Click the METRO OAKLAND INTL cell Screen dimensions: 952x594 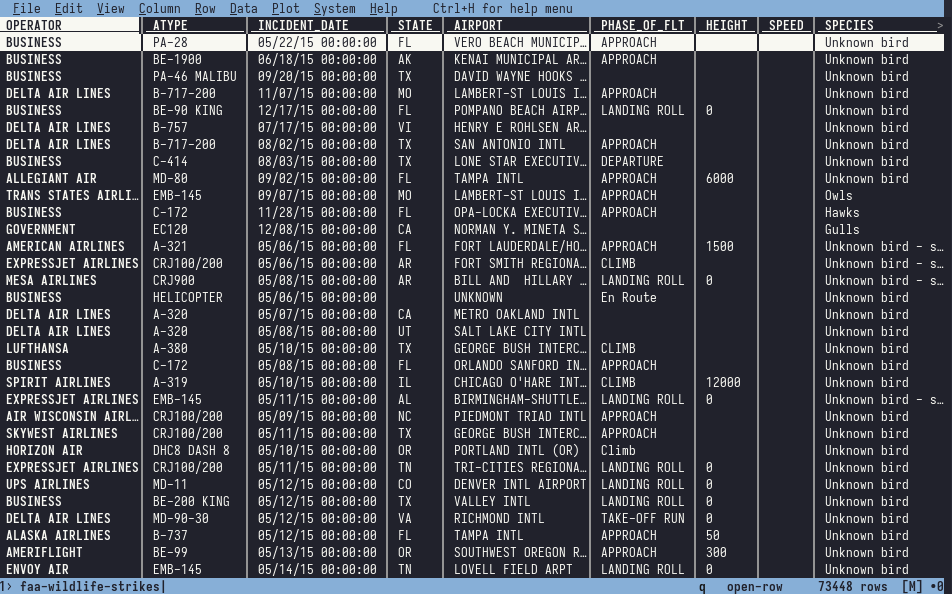517,315
